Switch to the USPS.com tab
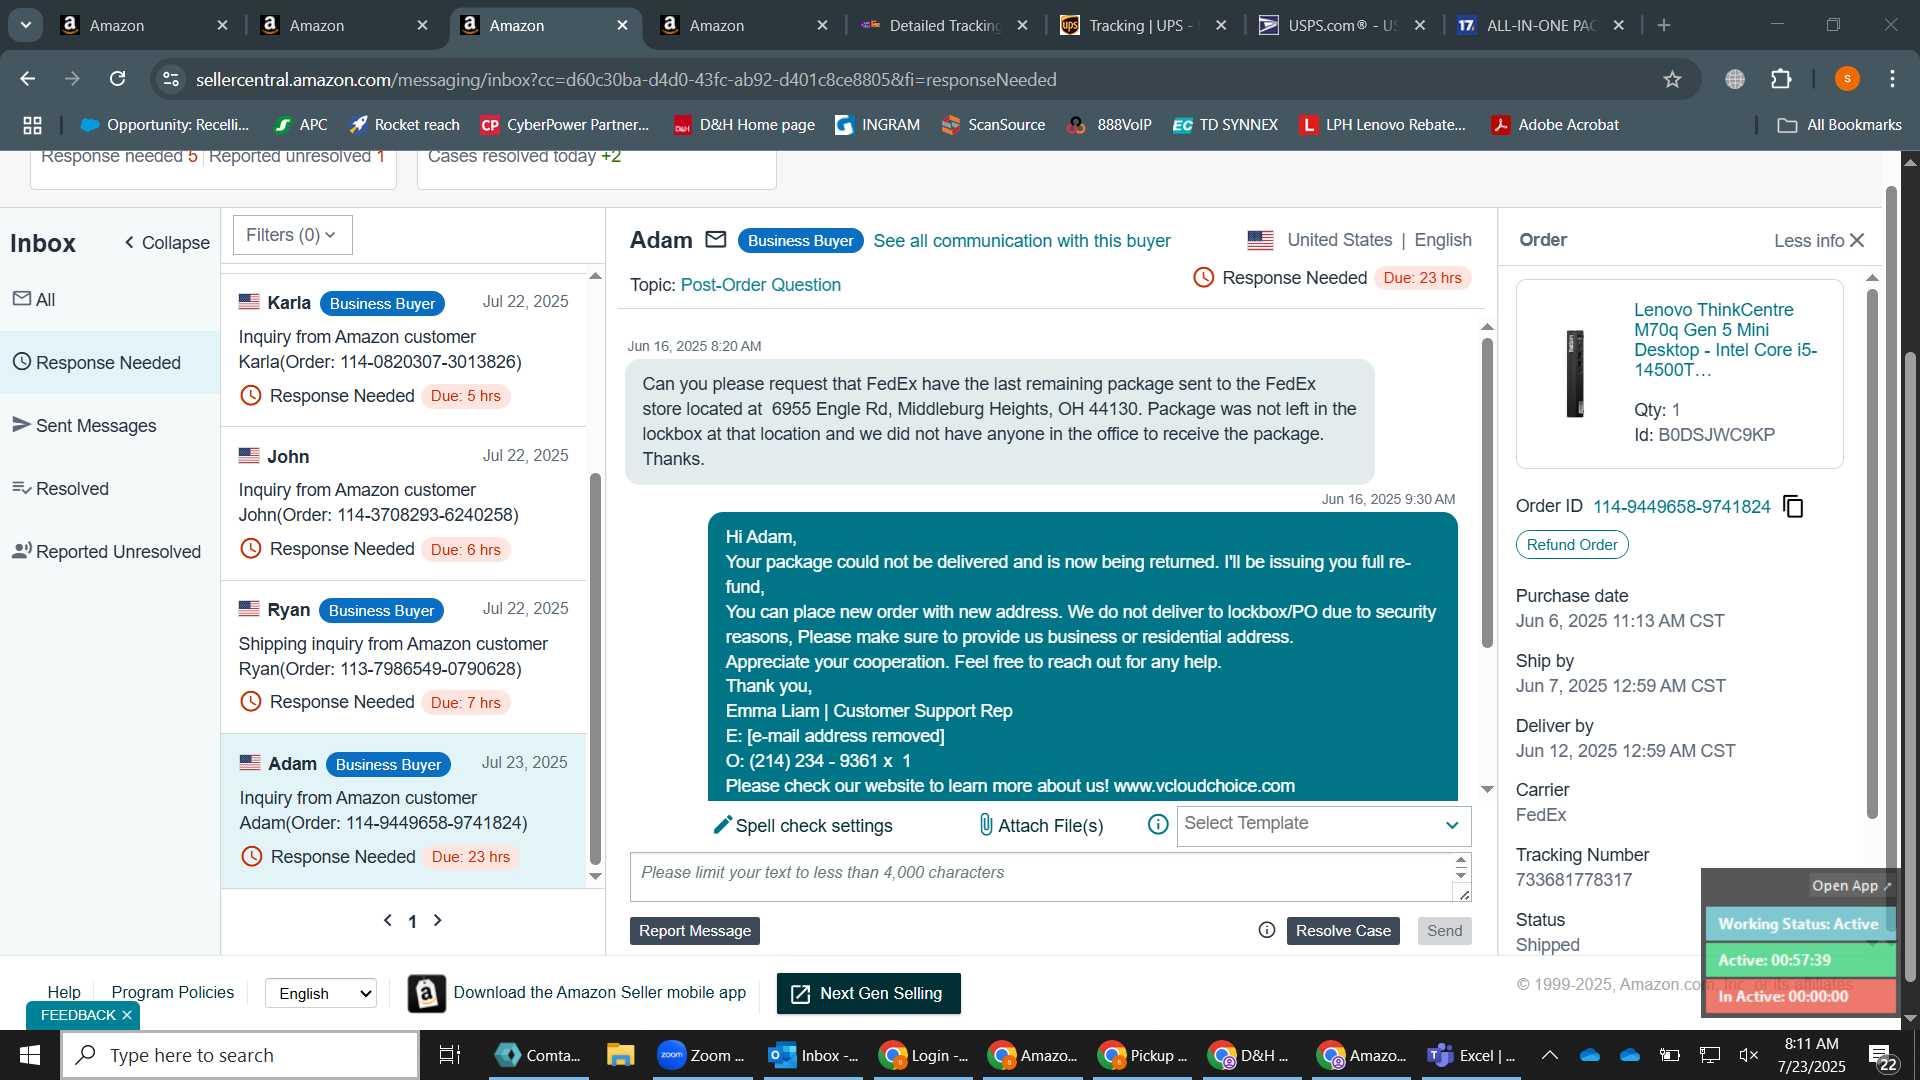 tap(1342, 25)
